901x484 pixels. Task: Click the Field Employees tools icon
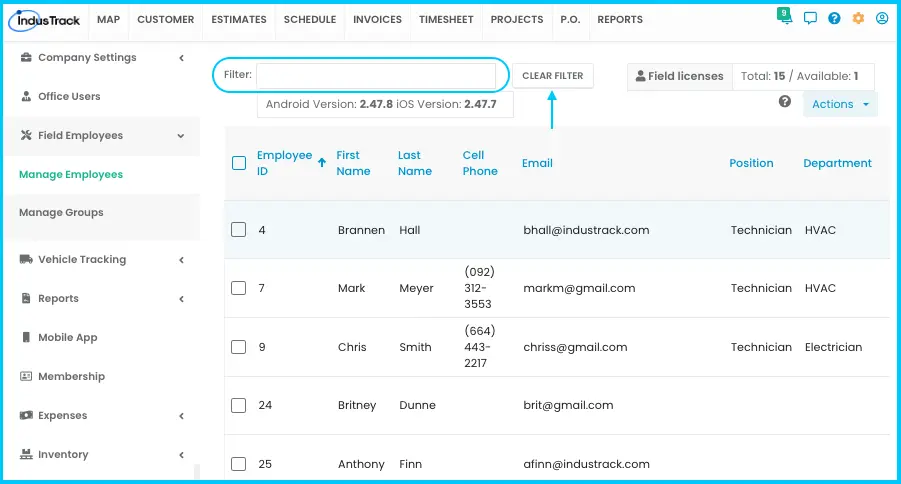point(26,135)
